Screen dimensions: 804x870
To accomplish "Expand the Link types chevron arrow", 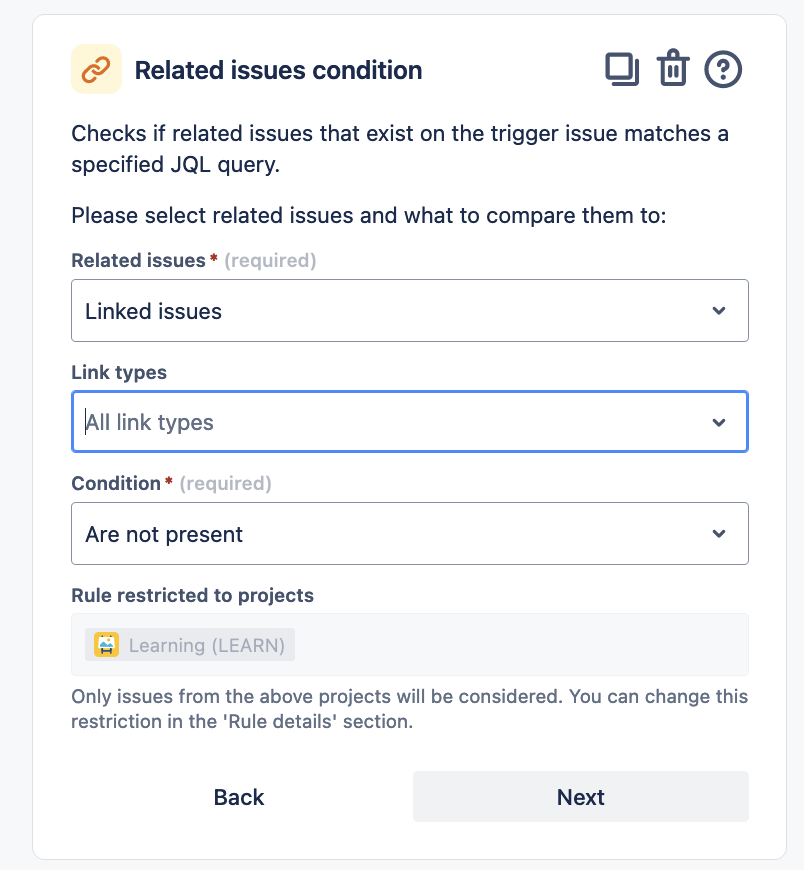I will [x=719, y=422].
